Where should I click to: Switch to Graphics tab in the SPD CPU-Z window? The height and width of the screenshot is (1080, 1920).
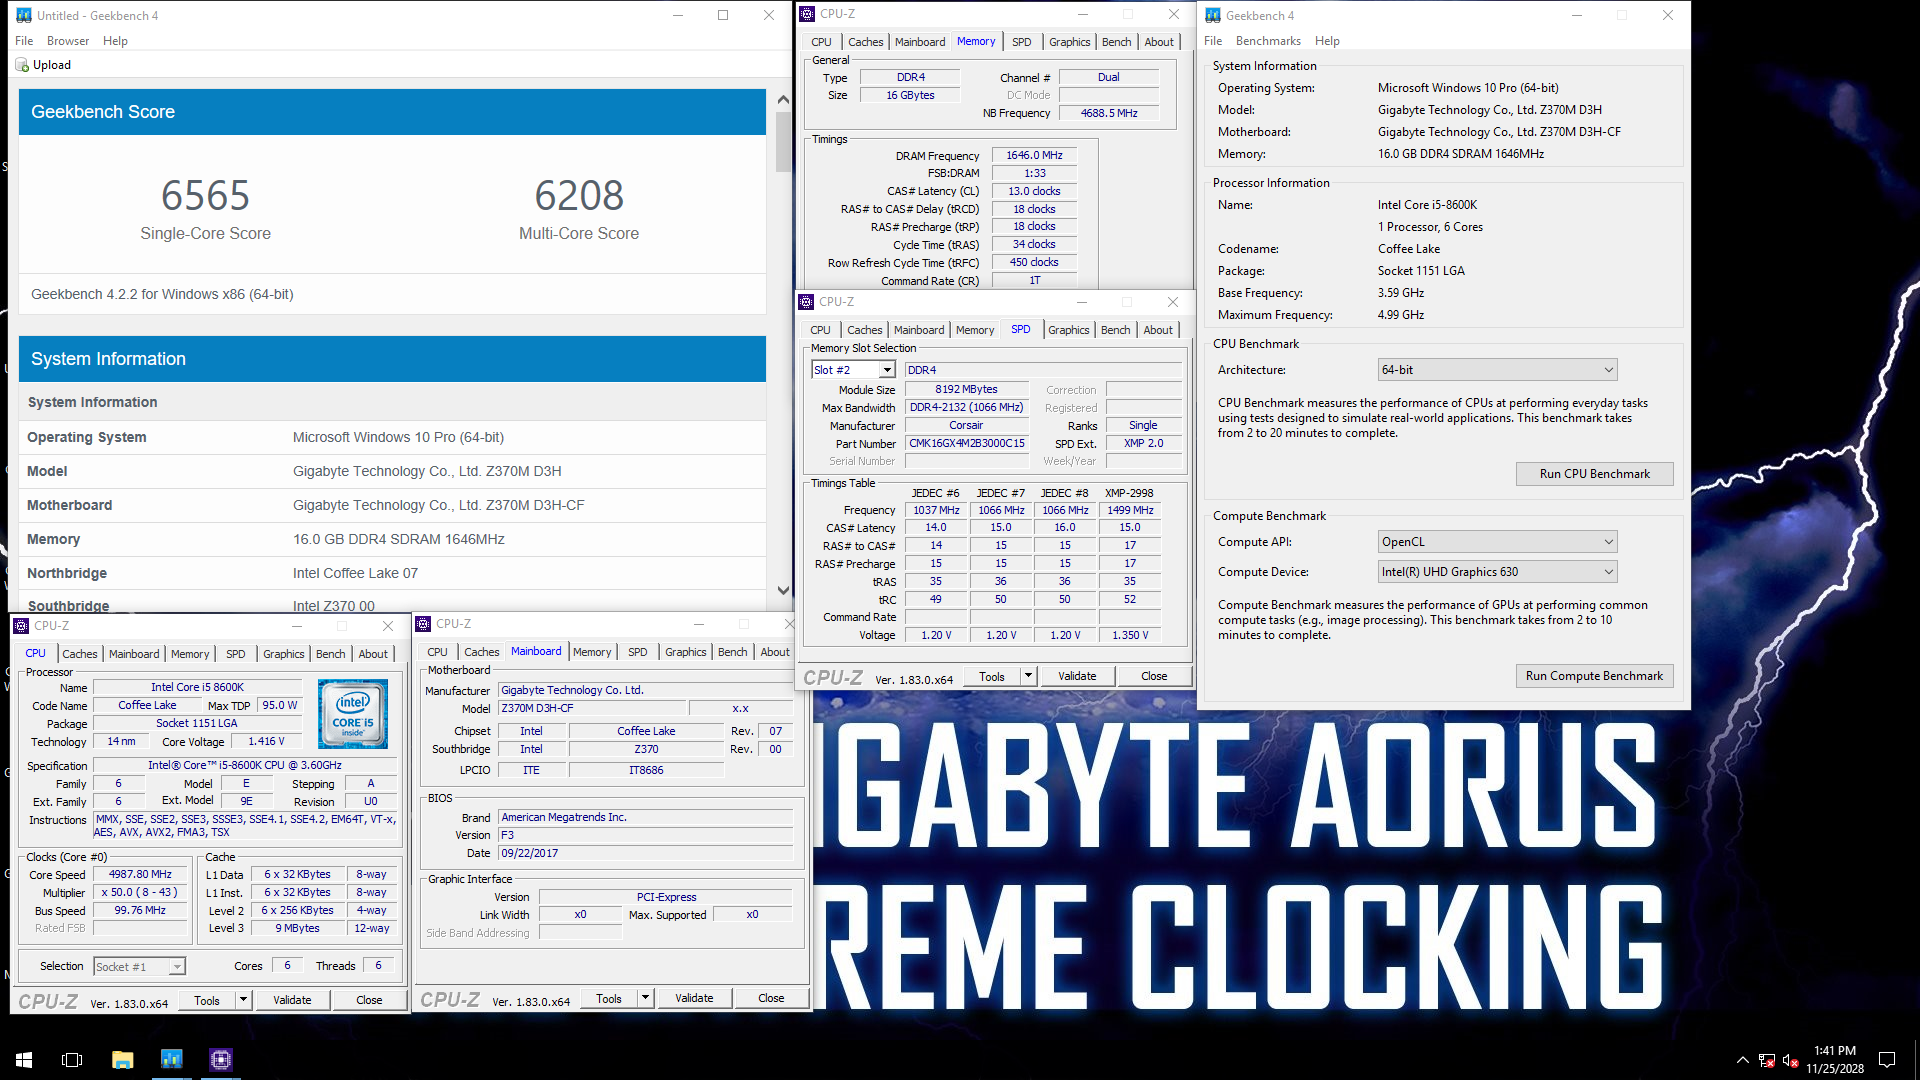(1068, 330)
